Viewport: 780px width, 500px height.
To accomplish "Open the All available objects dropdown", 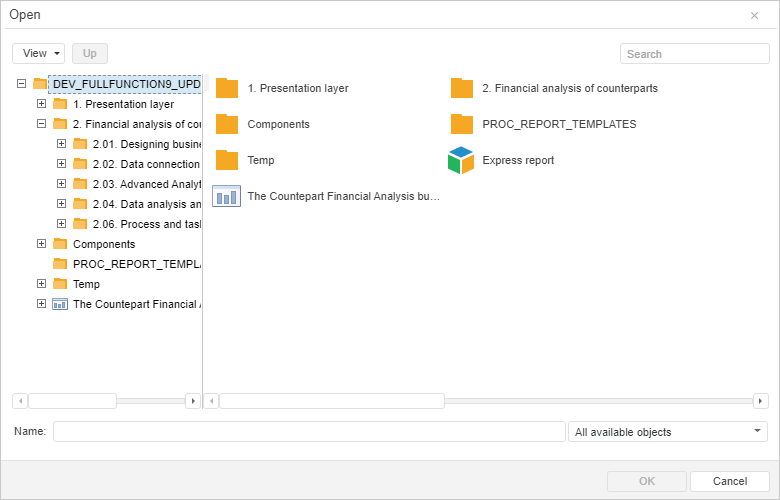I will (667, 432).
